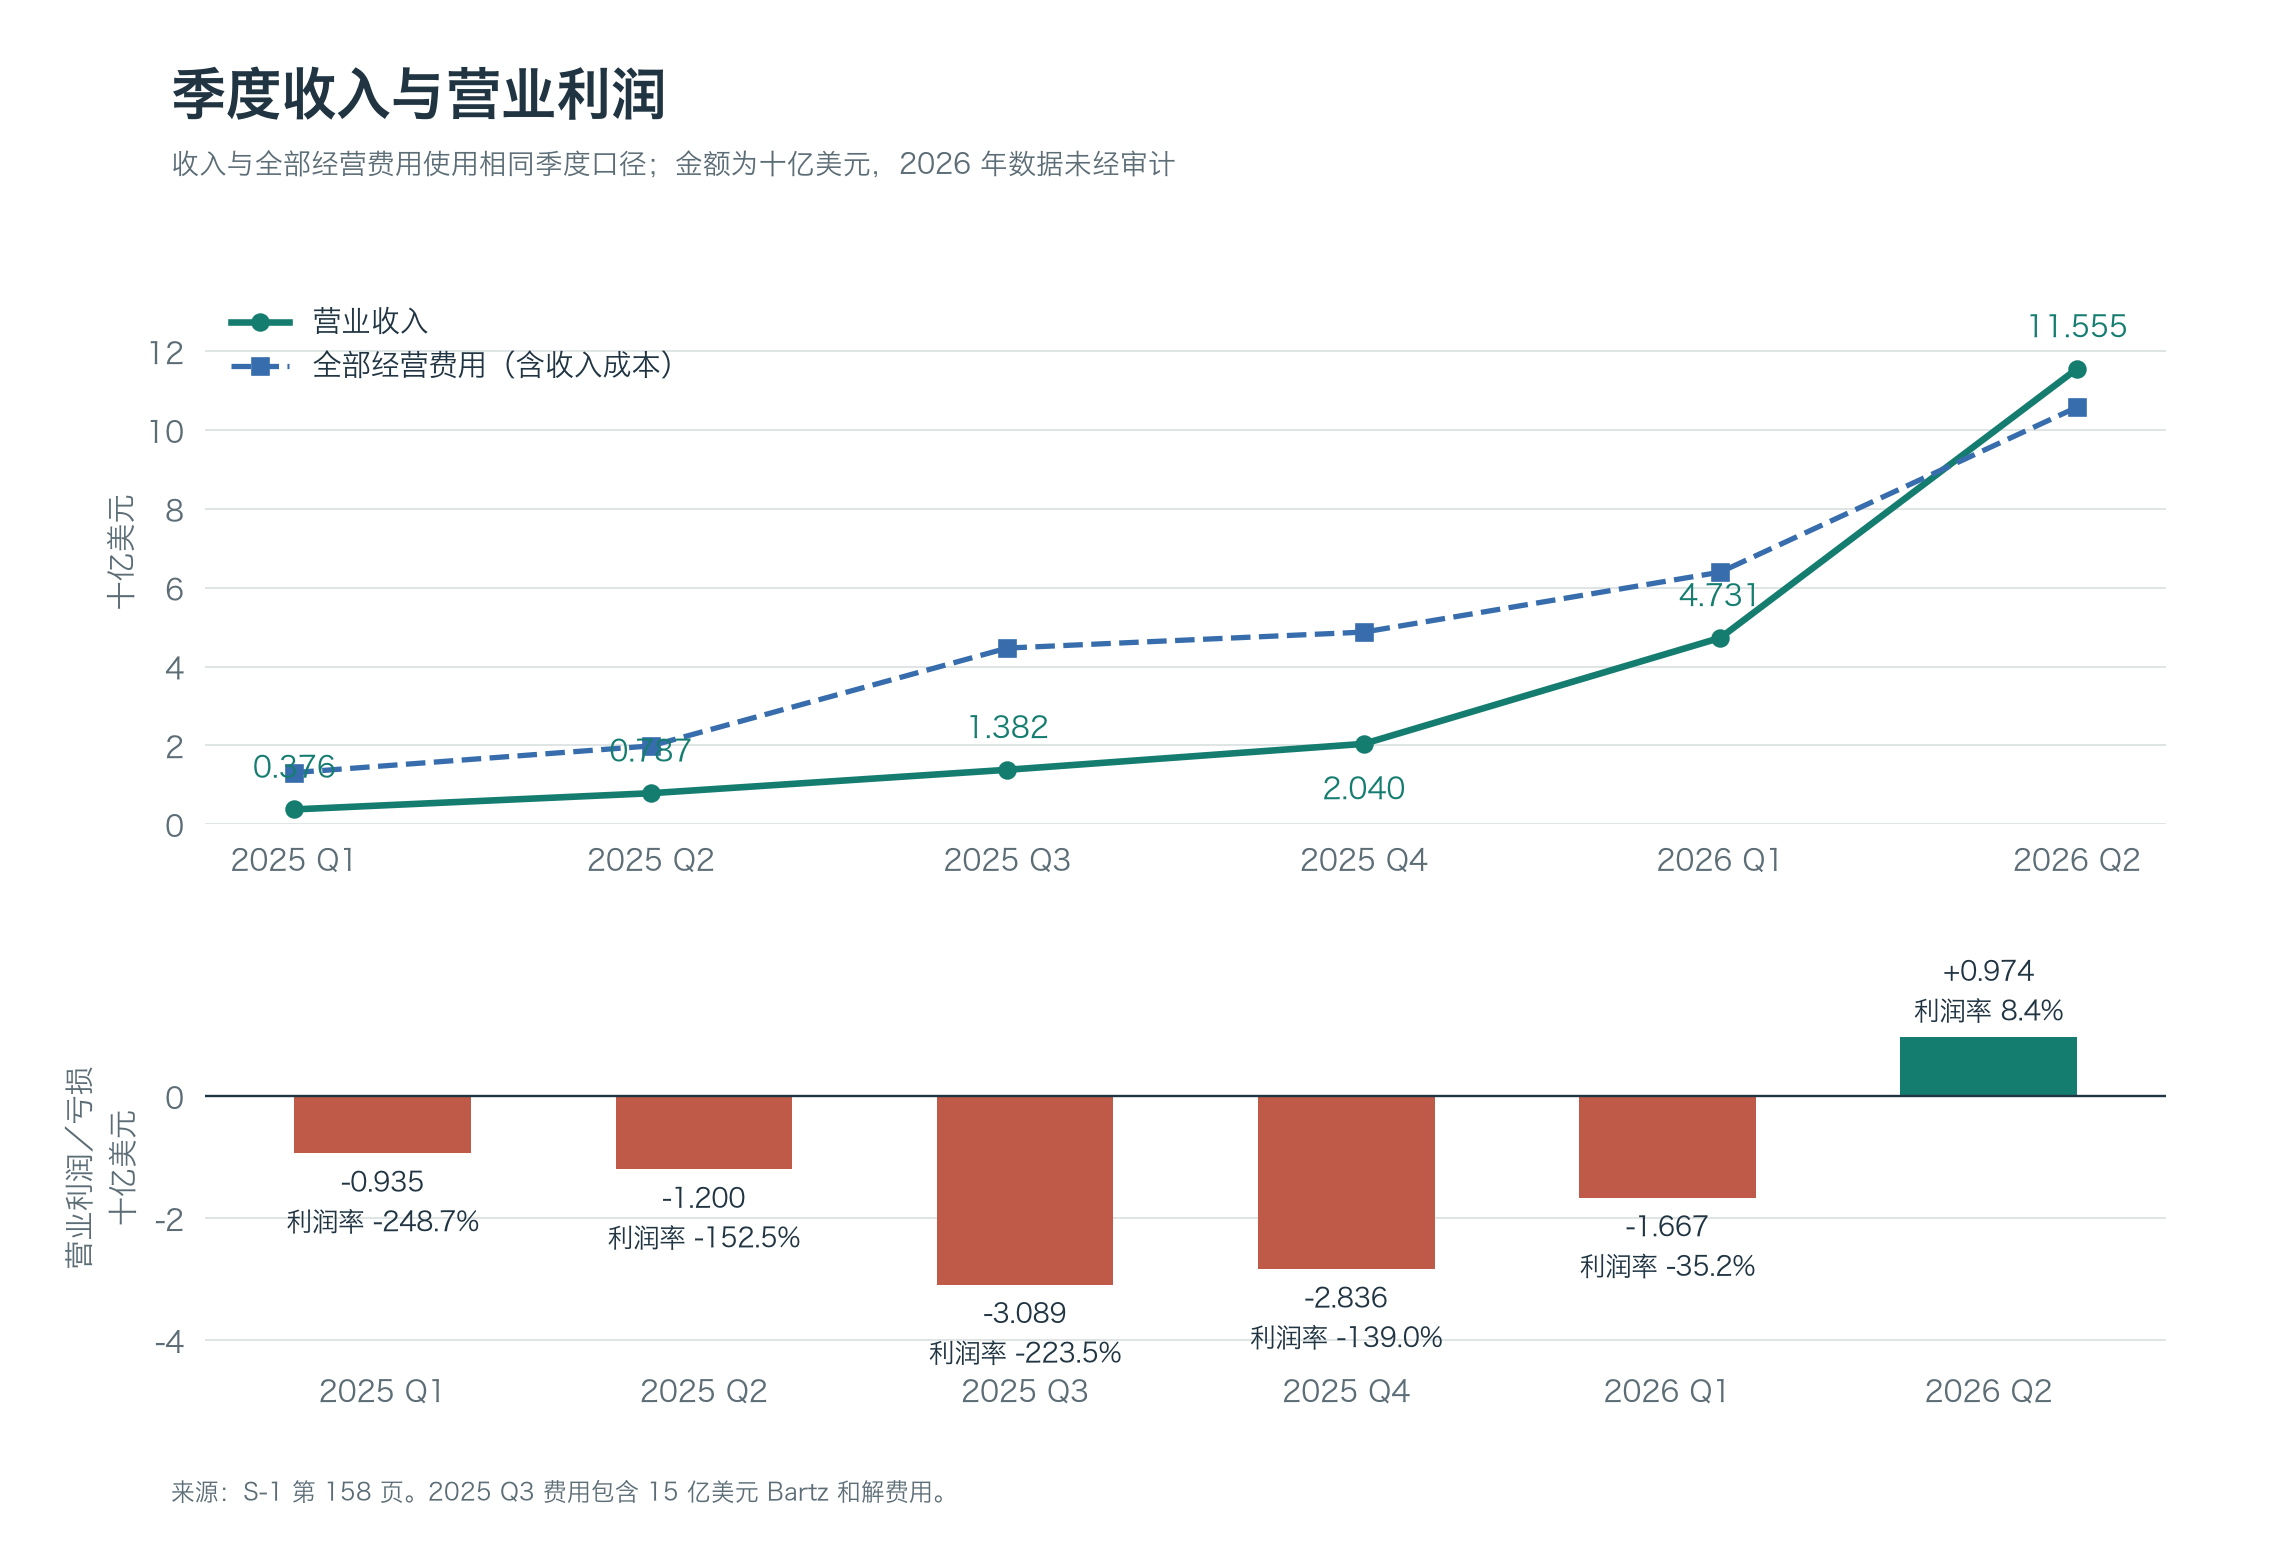Click the text 利润率 -35.2%
Viewport: 2280px width, 1558px height.
click(1667, 1266)
